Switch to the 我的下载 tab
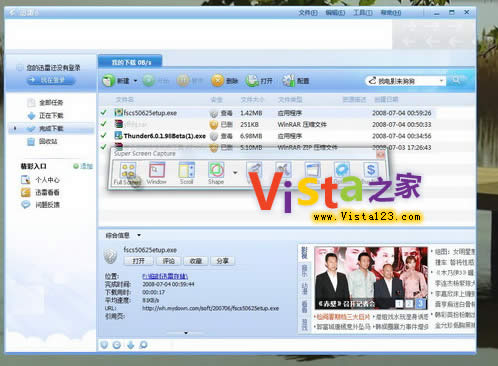 [x=131, y=62]
